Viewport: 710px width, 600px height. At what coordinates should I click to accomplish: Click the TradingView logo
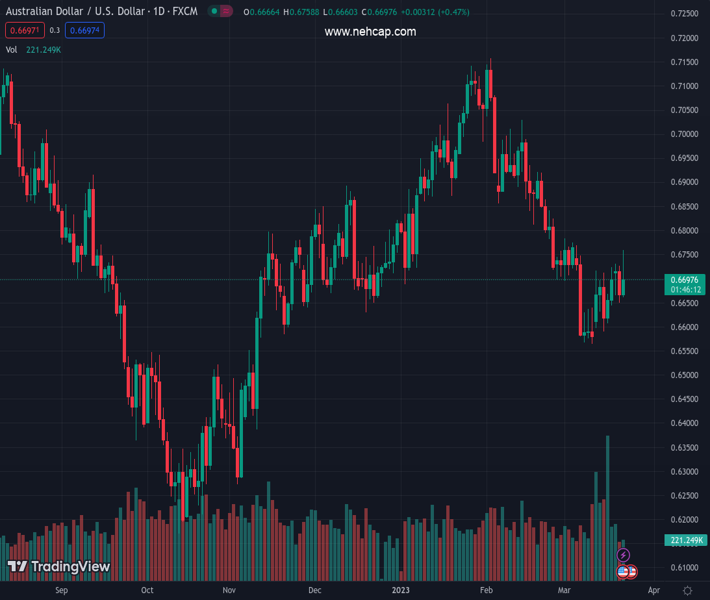click(58, 567)
